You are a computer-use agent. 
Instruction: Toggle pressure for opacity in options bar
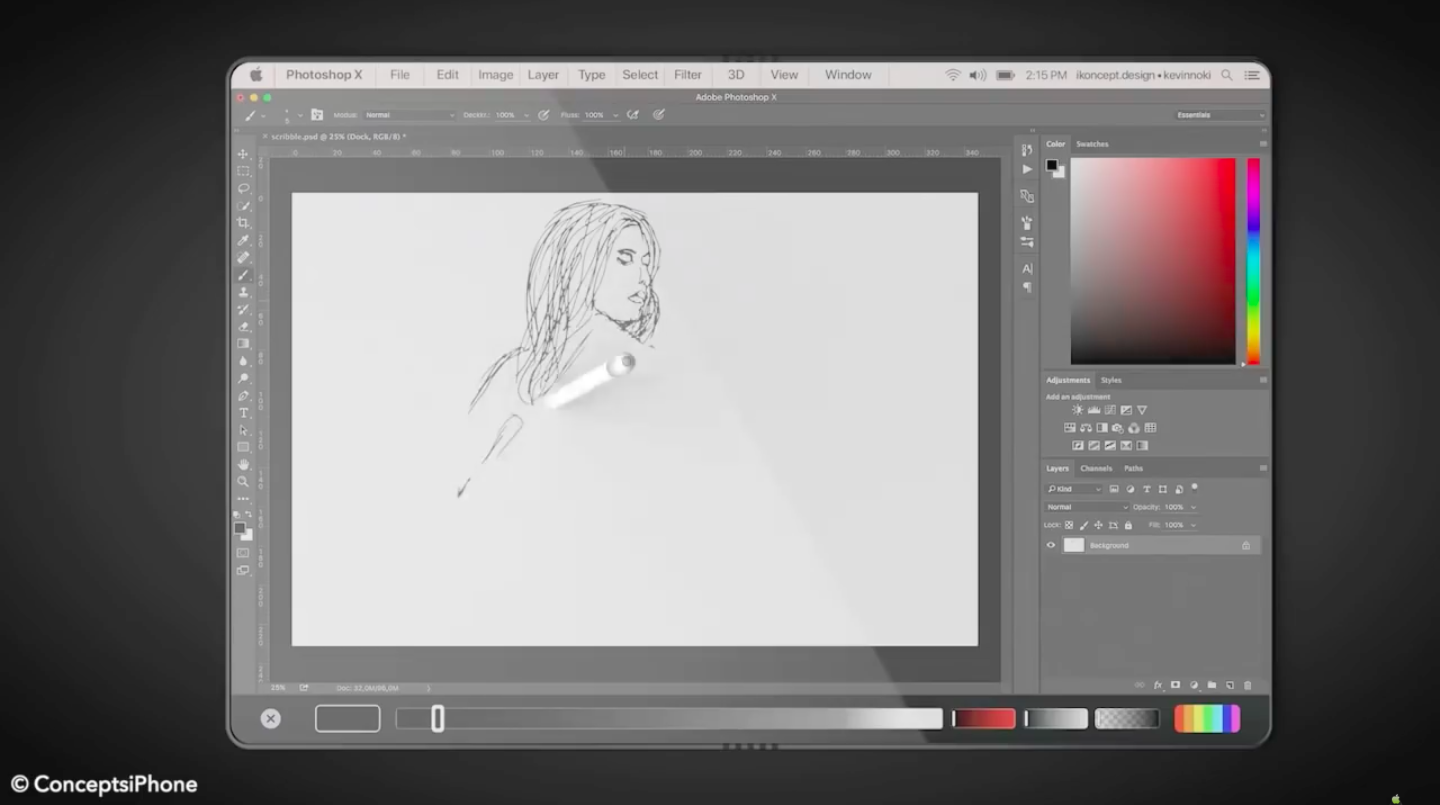pyautogui.click(x=543, y=115)
